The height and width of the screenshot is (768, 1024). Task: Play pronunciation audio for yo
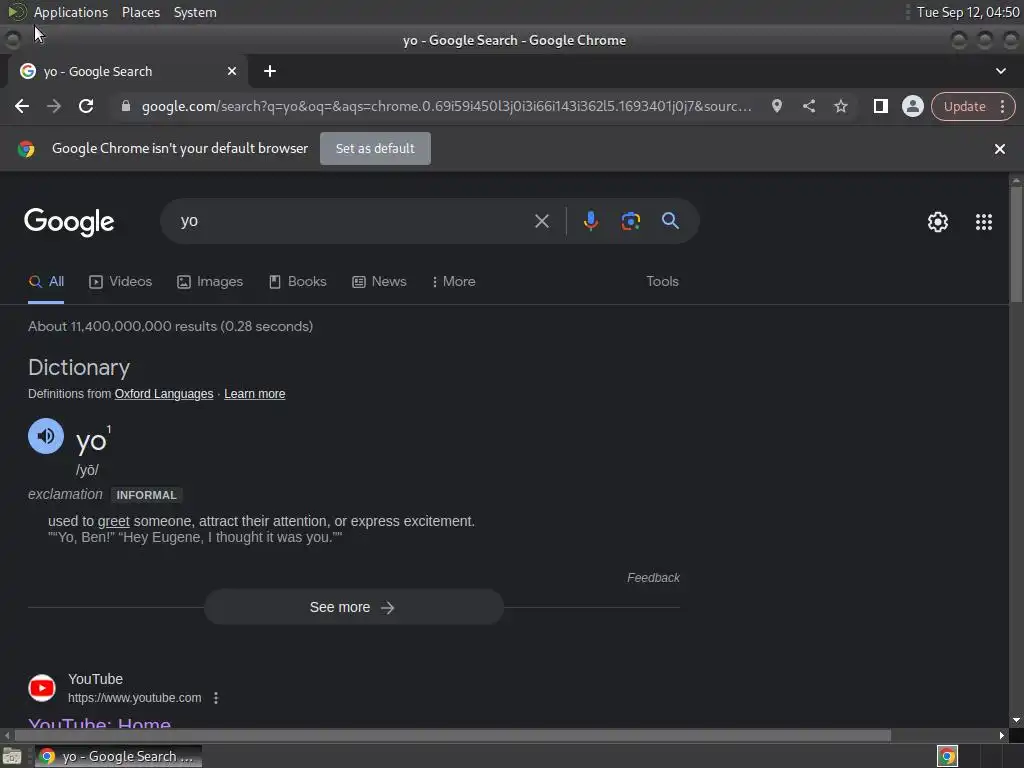[x=46, y=436]
